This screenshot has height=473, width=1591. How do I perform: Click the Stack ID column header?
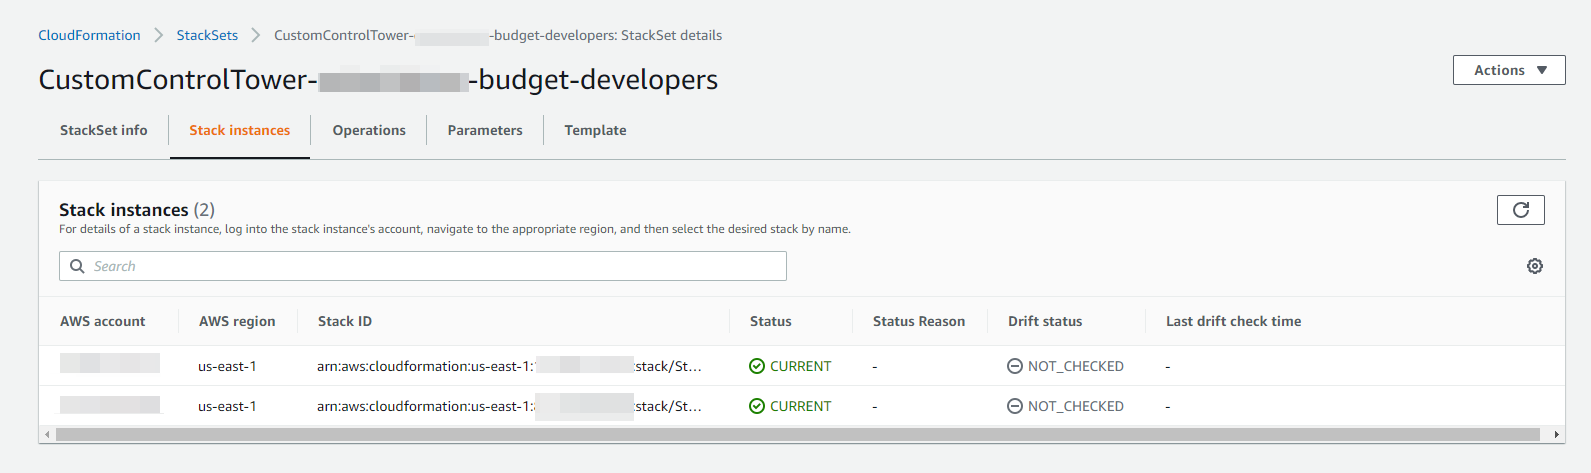point(345,321)
